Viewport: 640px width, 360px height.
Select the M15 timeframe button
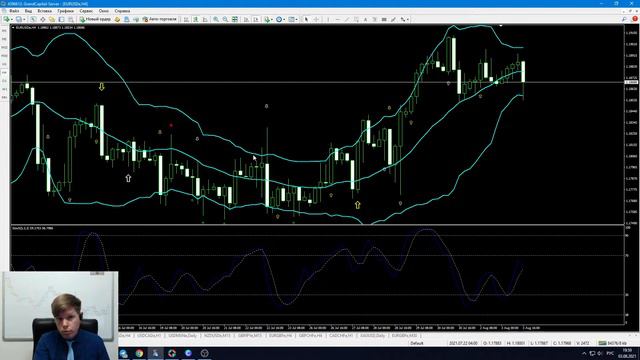(4, 47)
